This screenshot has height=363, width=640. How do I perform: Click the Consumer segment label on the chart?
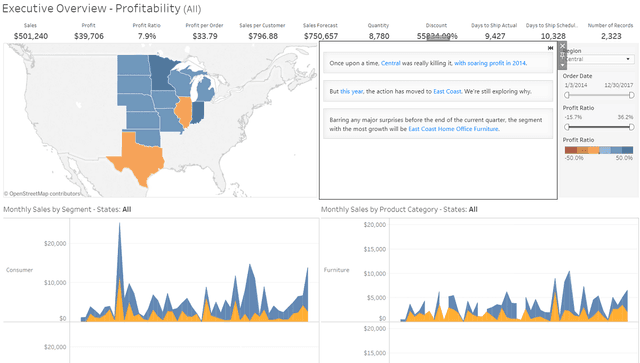click(x=19, y=270)
